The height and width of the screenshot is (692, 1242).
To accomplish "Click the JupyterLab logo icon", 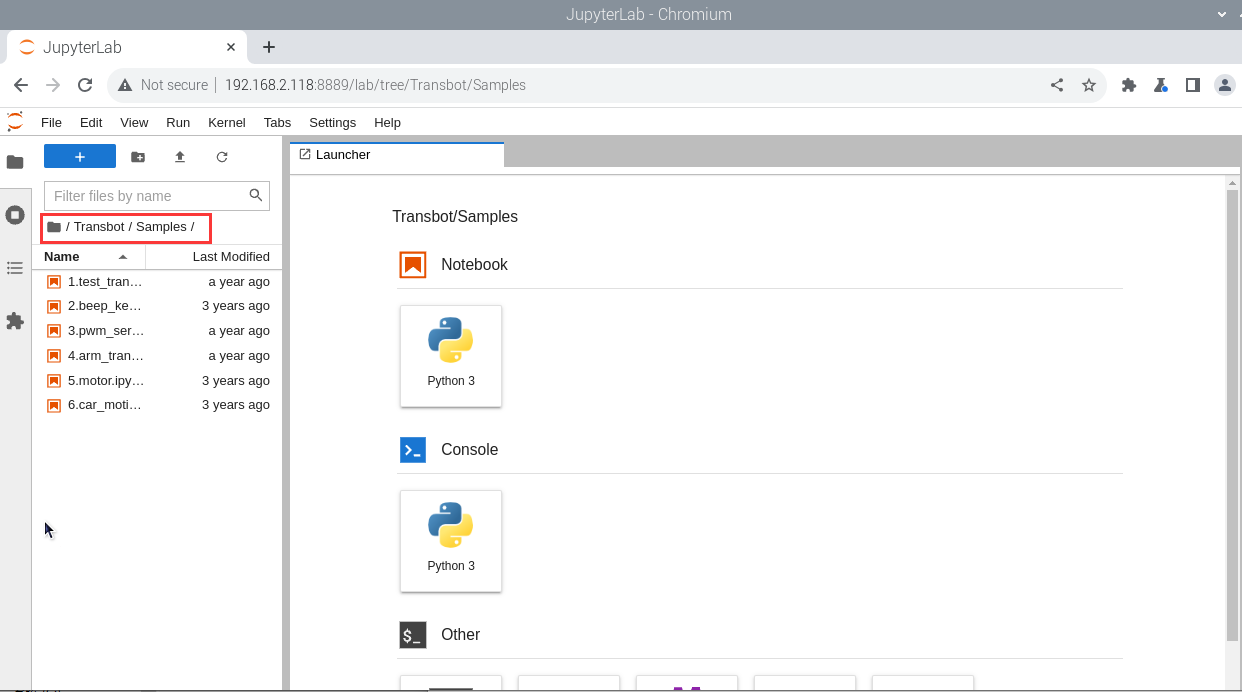I will [x=15, y=122].
